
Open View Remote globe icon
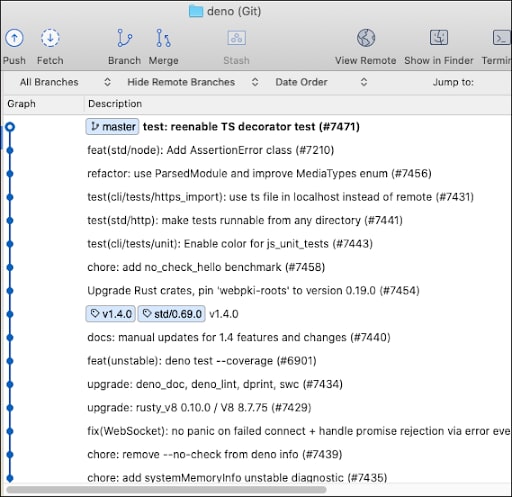pyautogui.click(x=366, y=38)
